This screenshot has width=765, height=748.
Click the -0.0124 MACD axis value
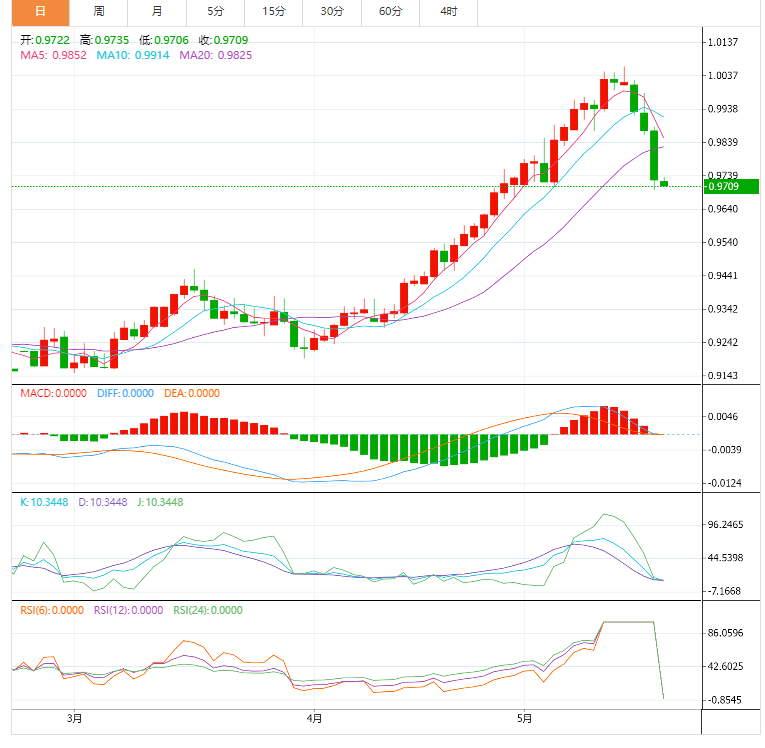(x=725, y=484)
